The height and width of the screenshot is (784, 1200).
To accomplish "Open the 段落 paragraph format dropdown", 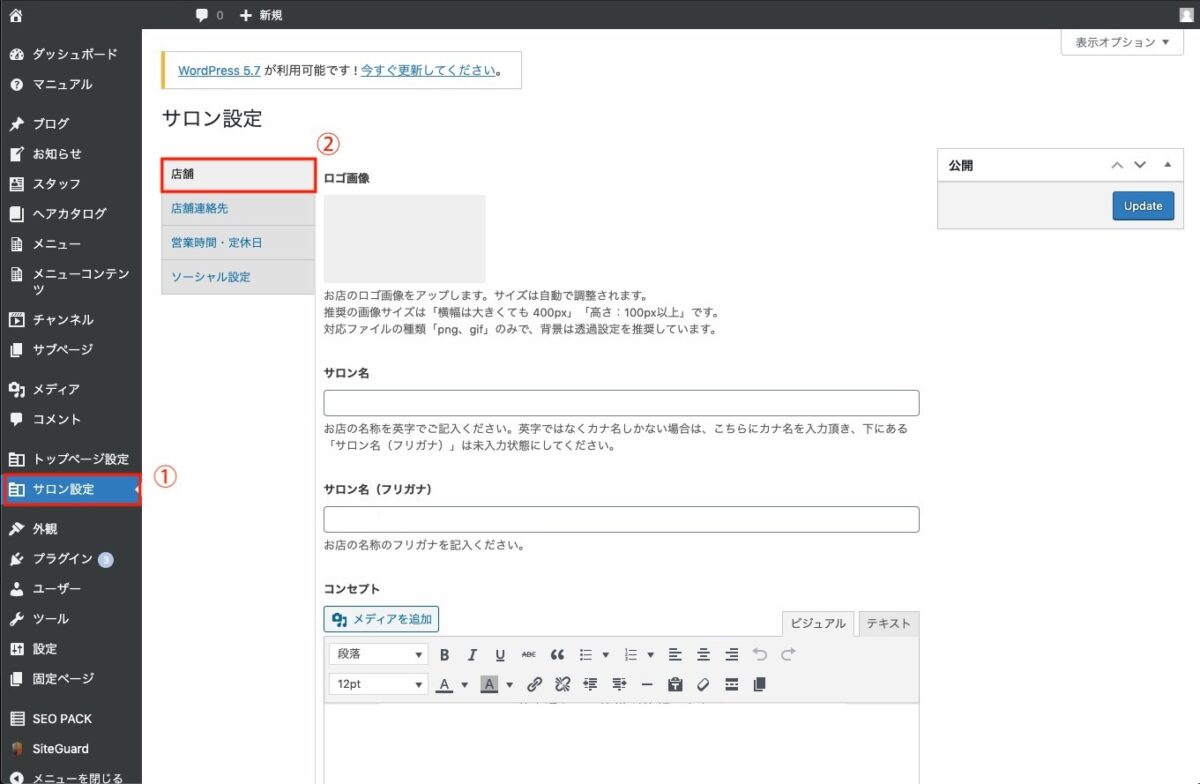I will point(378,655).
